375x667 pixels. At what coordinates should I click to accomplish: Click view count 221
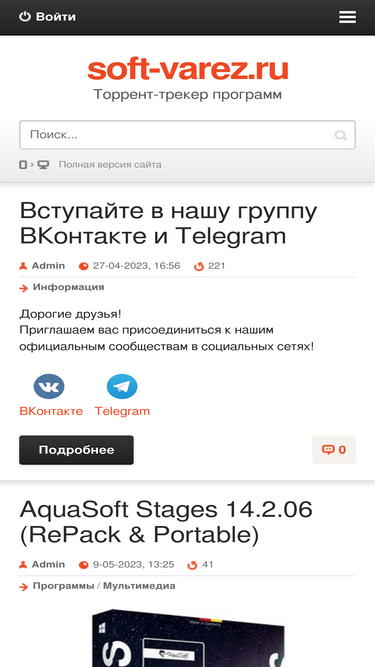click(x=216, y=266)
